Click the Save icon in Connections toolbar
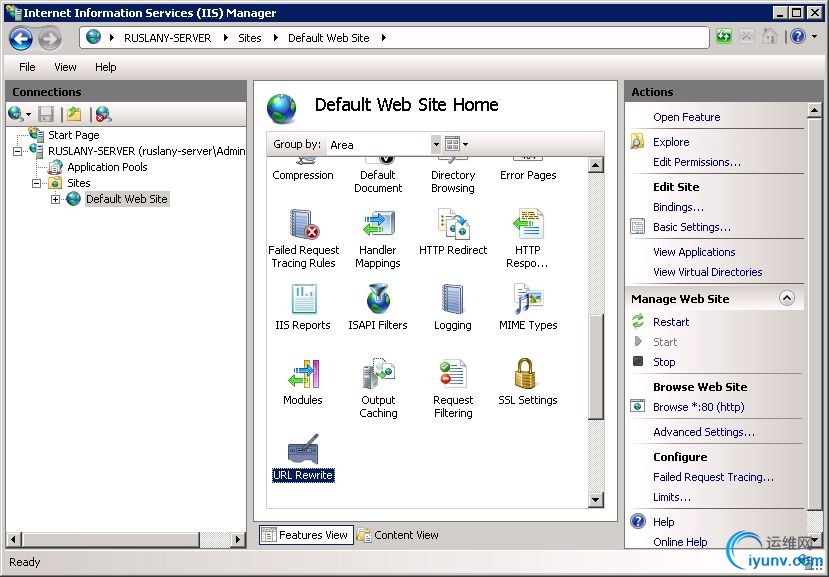 (x=46, y=114)
